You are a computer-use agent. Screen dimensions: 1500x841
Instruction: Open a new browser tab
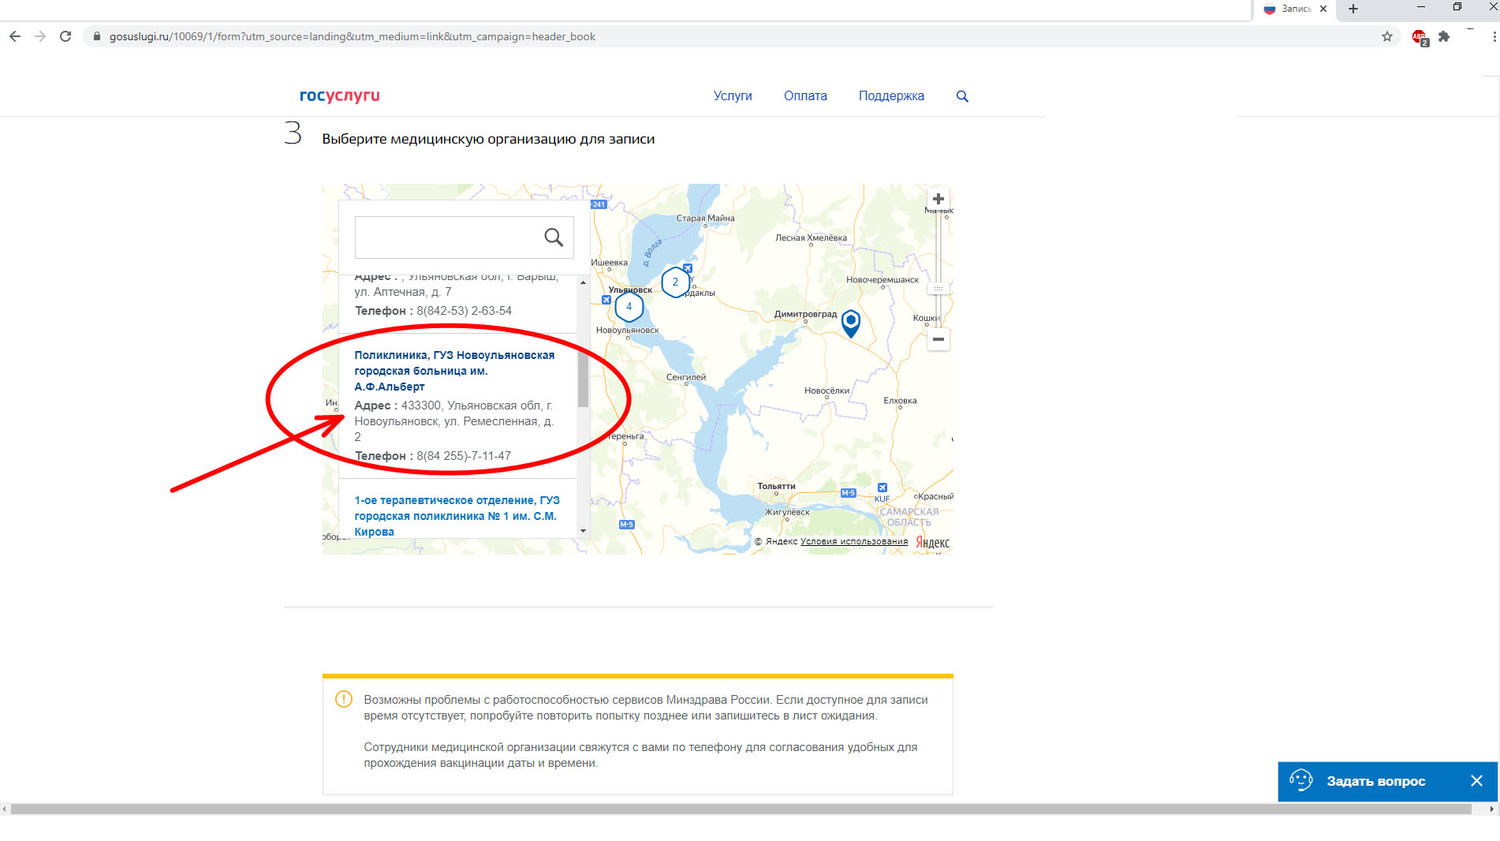tap(1353, 9)
